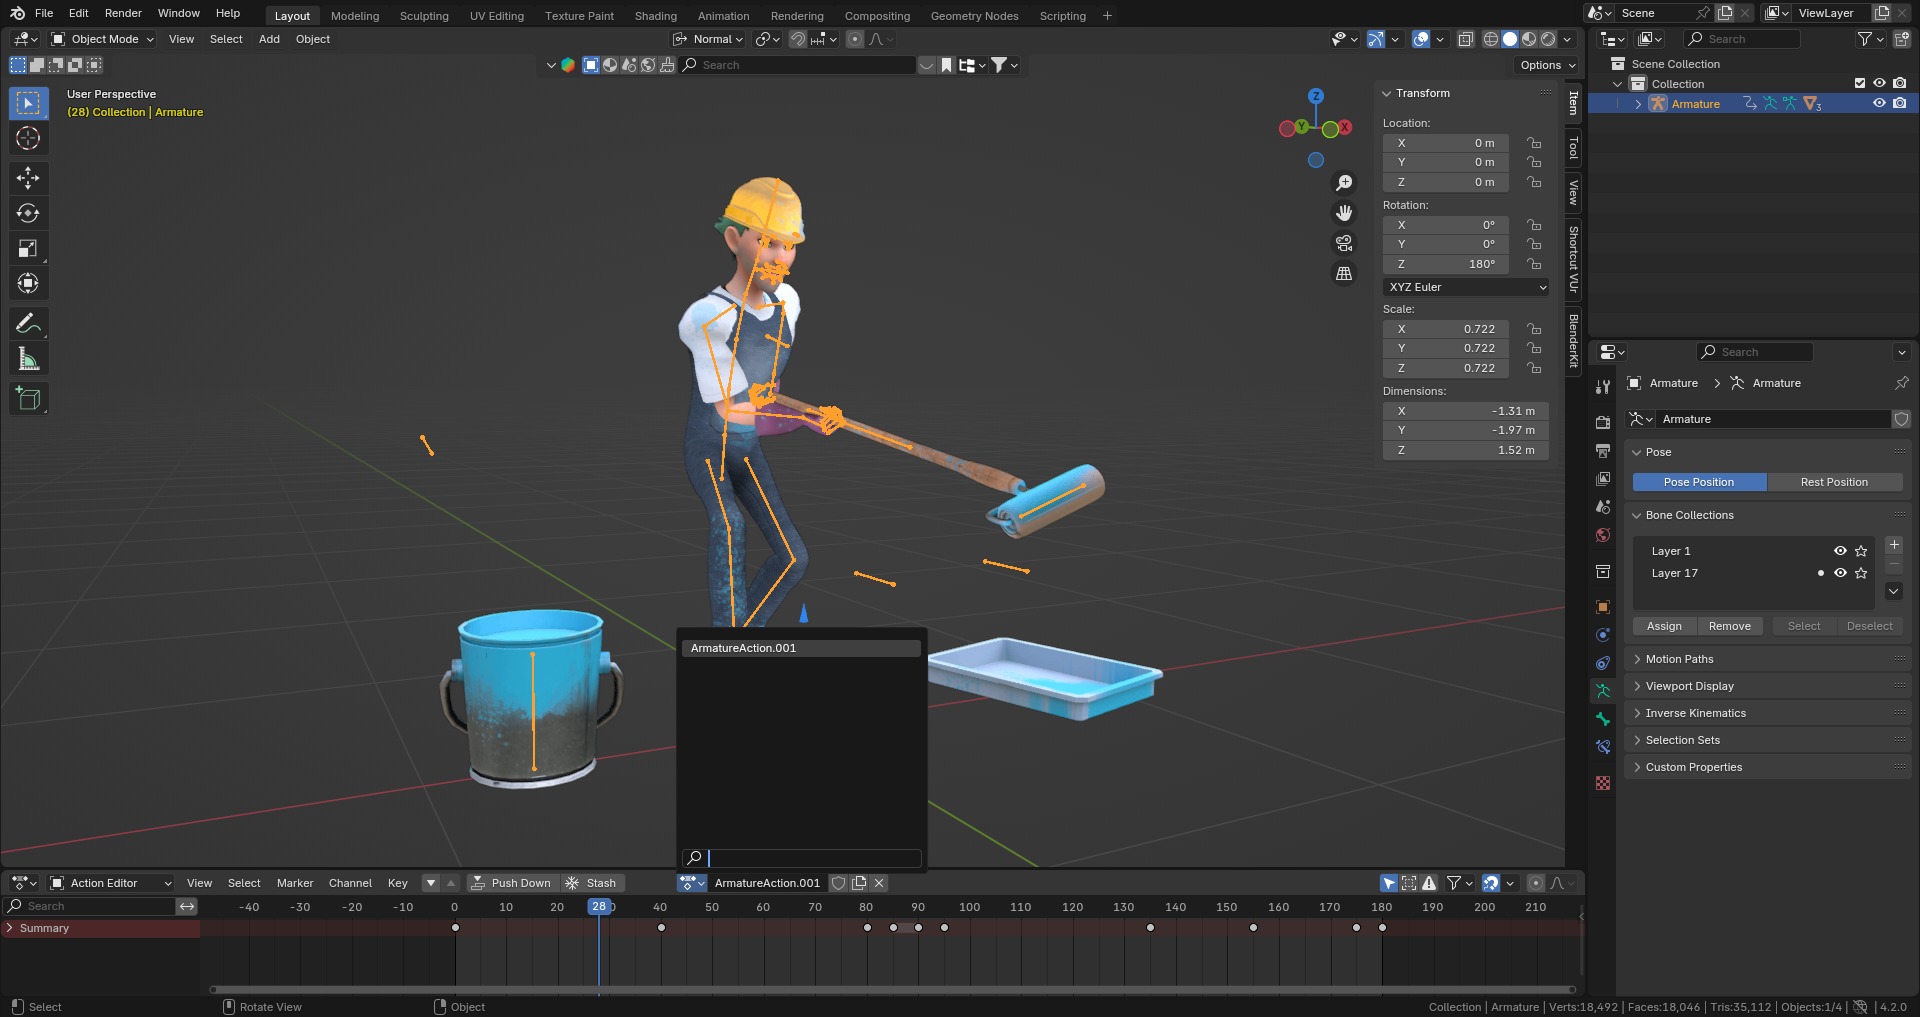Expand the Armature item in outliner
1920x1017 pixels.
click(1638, 104)
